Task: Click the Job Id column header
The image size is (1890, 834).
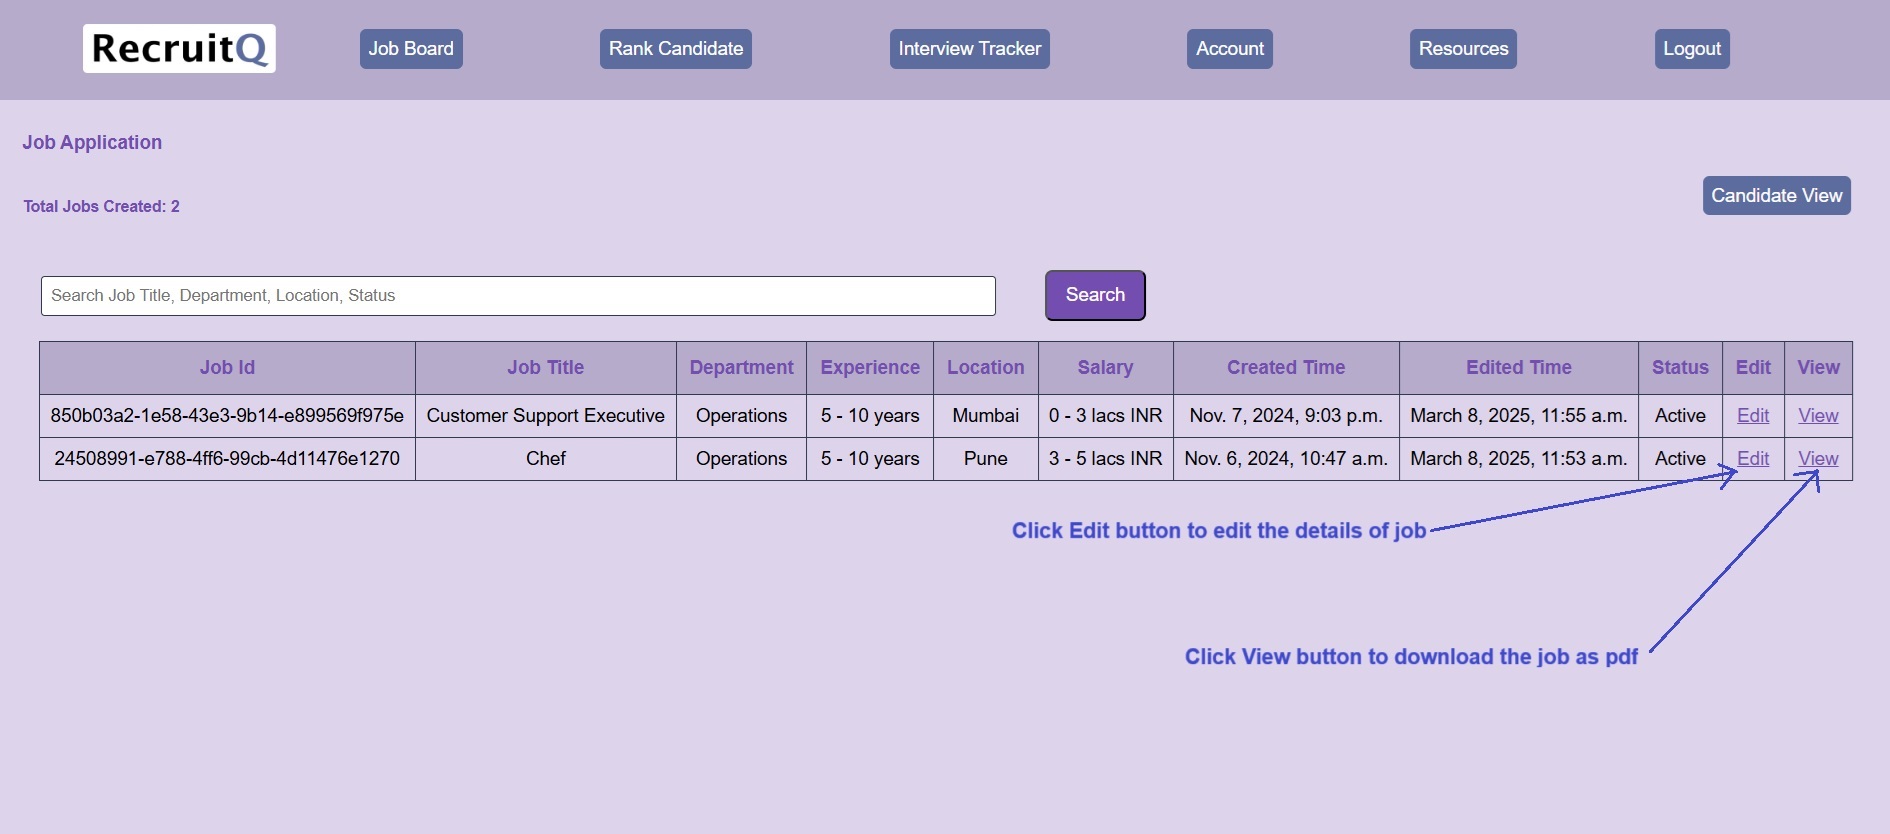Action: pyautogui.click(x=227, y=368)
